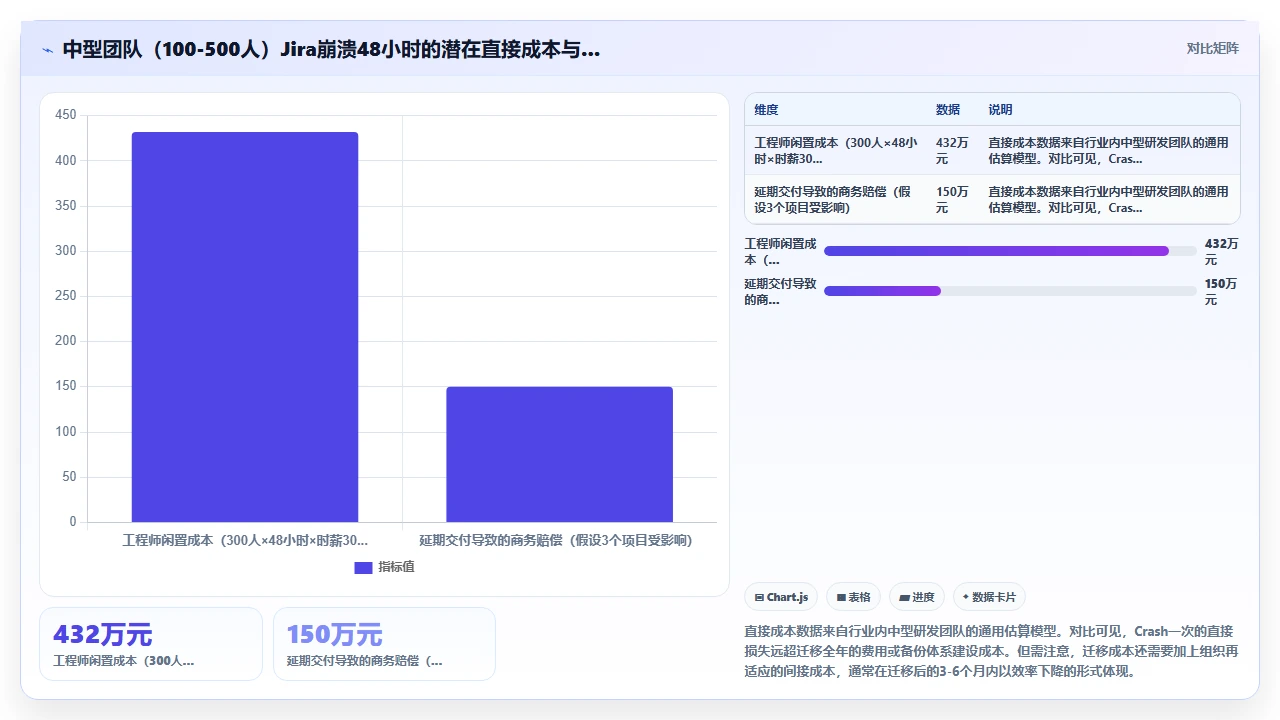Click the y-axis value 250
Screen dimensions: 1280x720
pyautogui.click(x=66, y=296)
